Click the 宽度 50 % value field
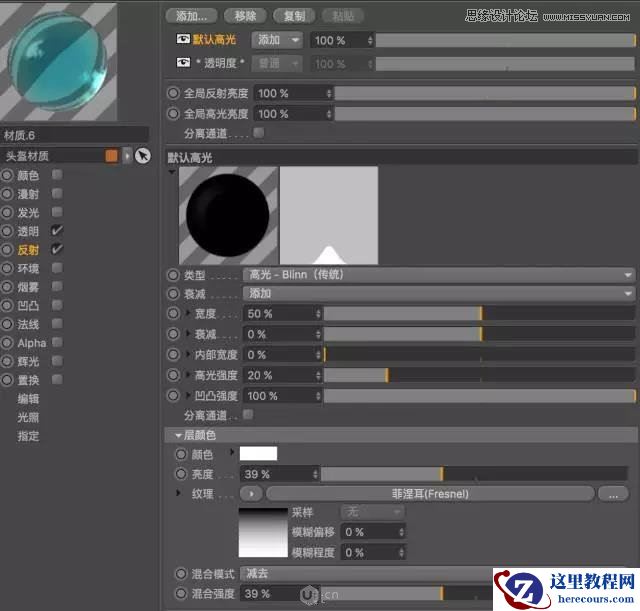The width and height of the screenshot is (640, 611). coord(282,313)
